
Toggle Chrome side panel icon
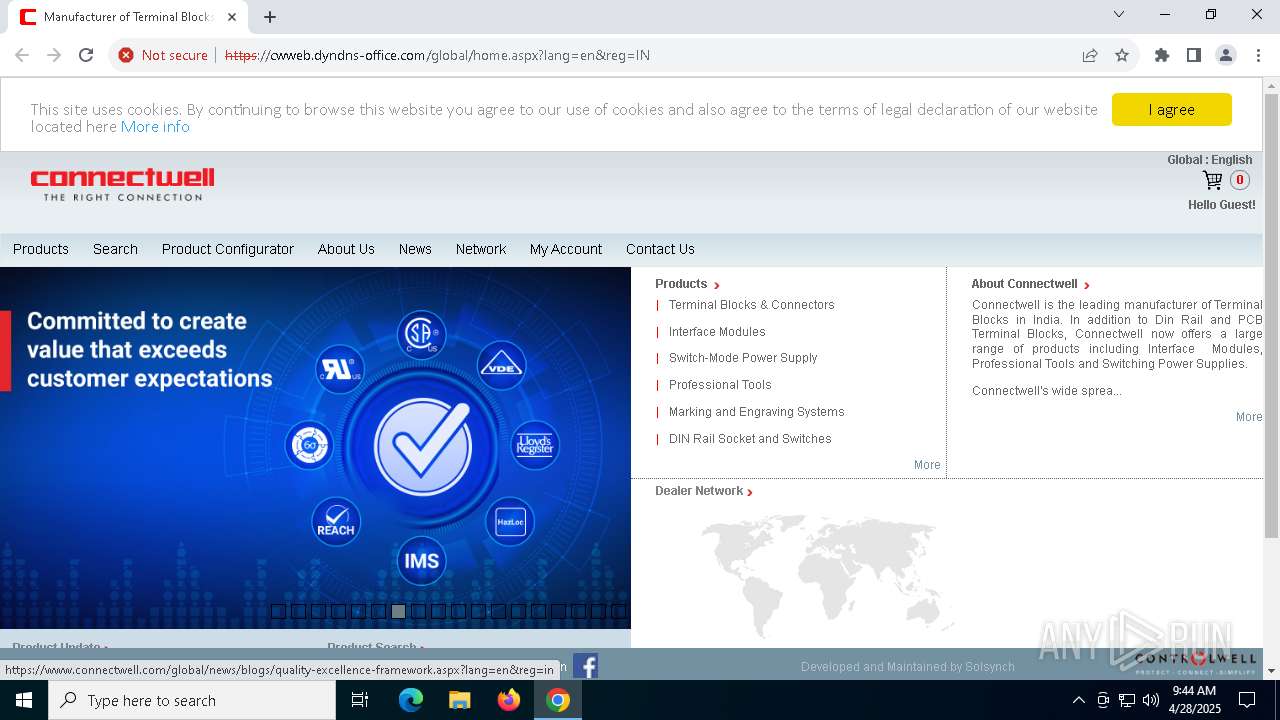[x=1194, y=55]
